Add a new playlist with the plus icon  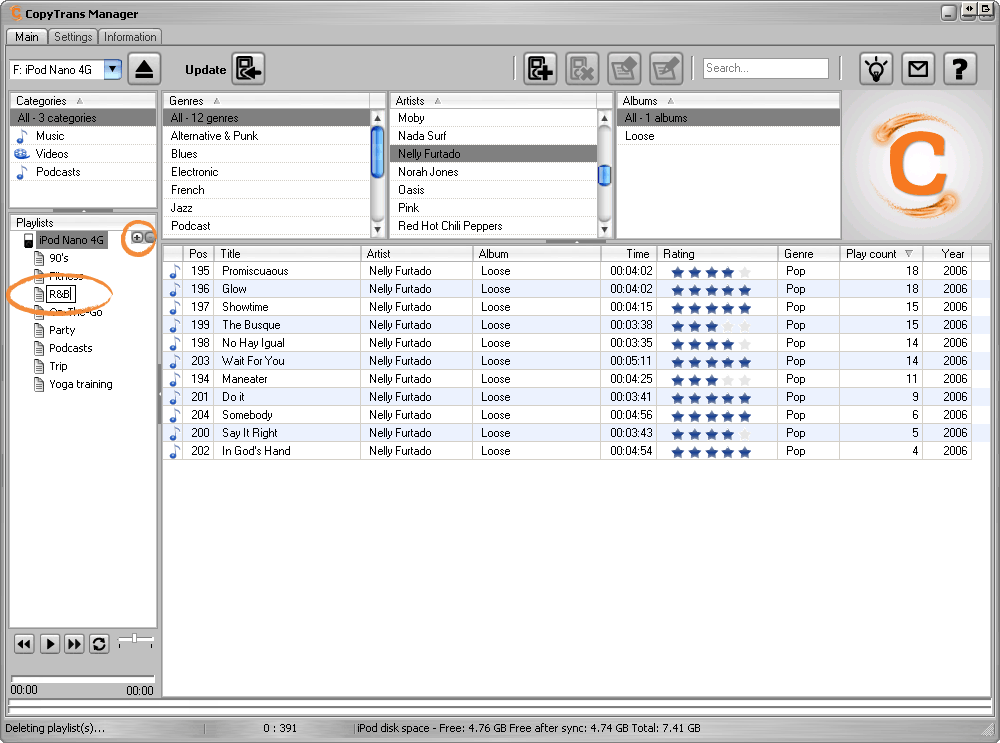pyautogui.click(x=137, y=238)
